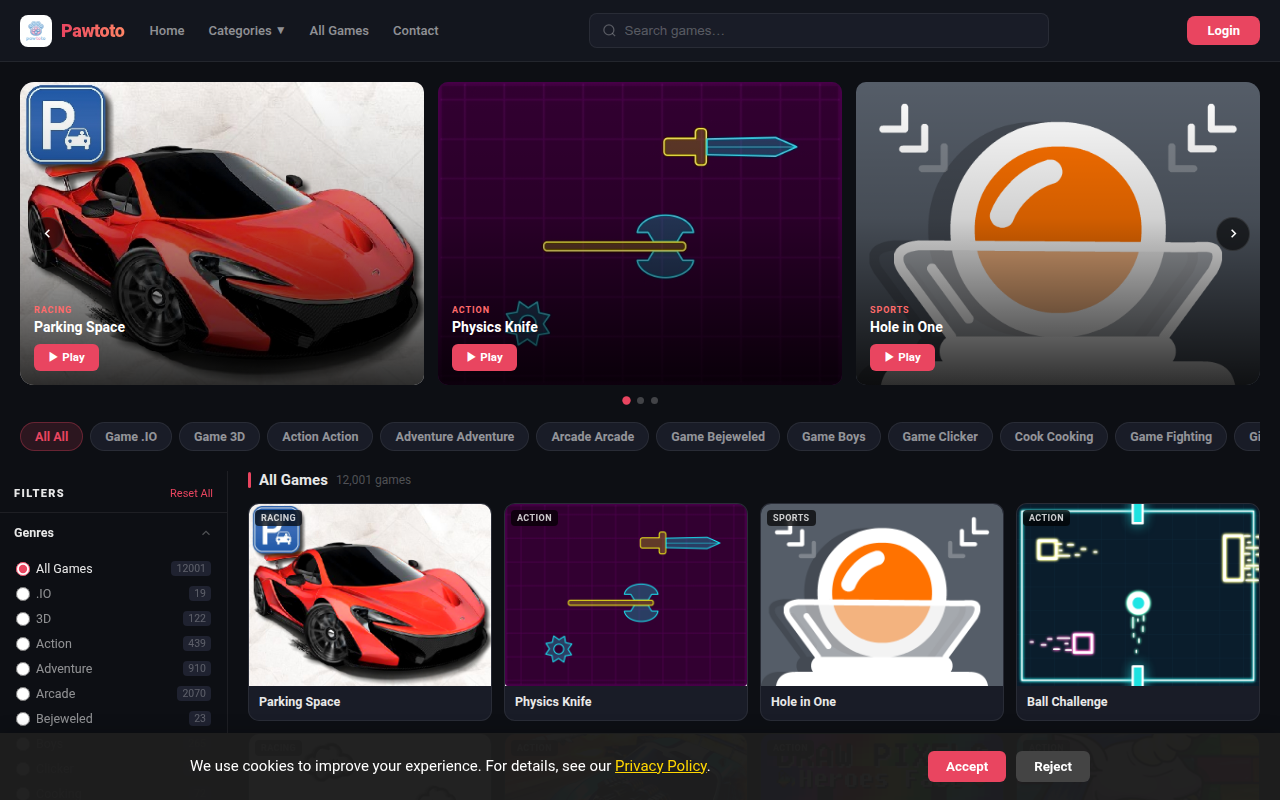Open the Categories dropdown menu

[246, 31]
